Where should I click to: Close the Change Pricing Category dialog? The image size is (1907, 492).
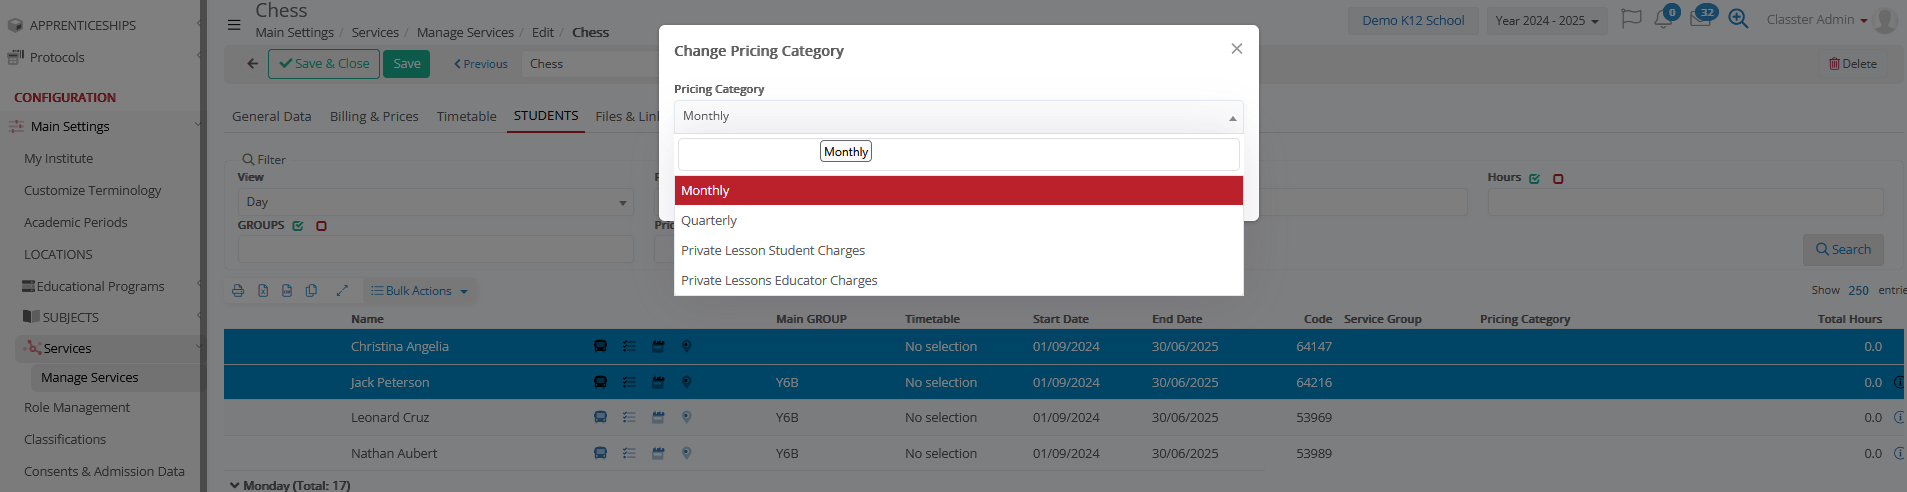coord(1237,49)
